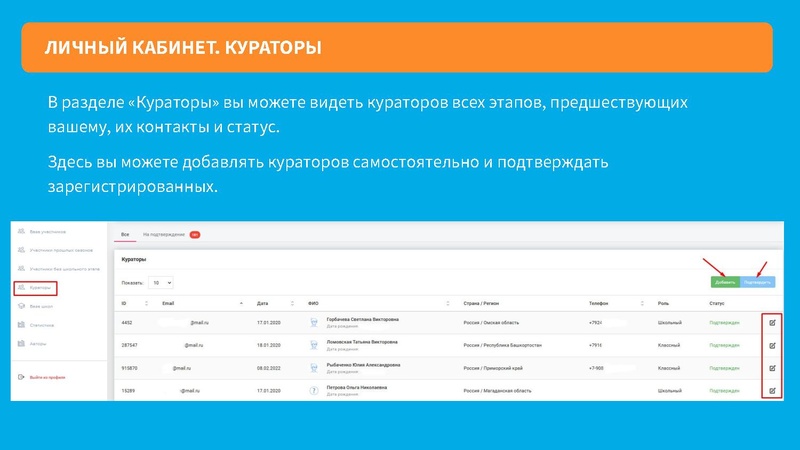Sort table by Email column arrow

[x=241, y=303]
